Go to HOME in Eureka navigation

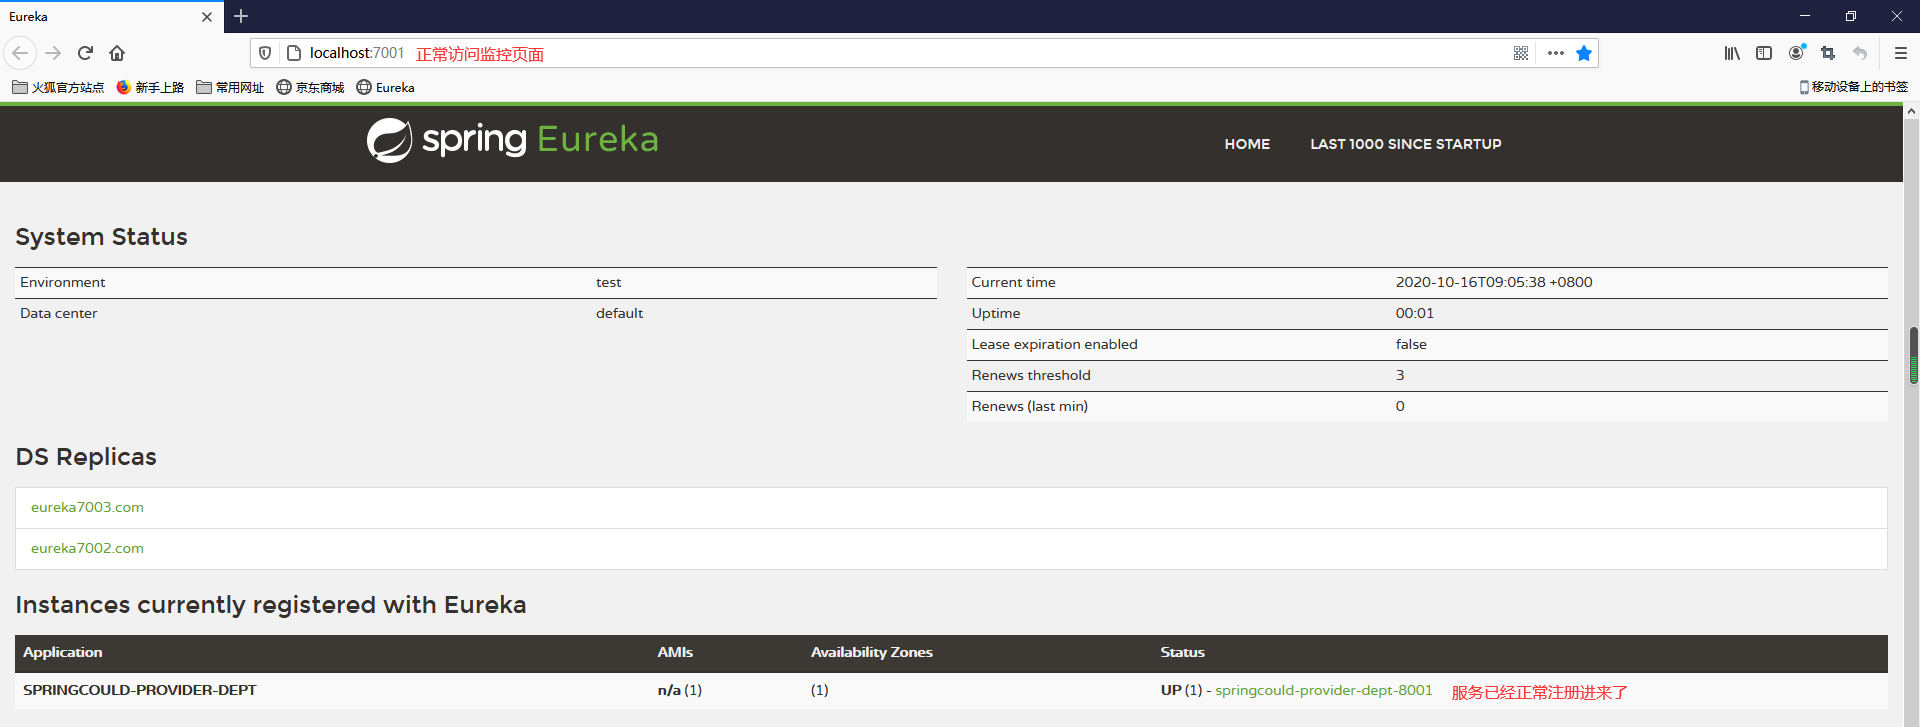1247,144
